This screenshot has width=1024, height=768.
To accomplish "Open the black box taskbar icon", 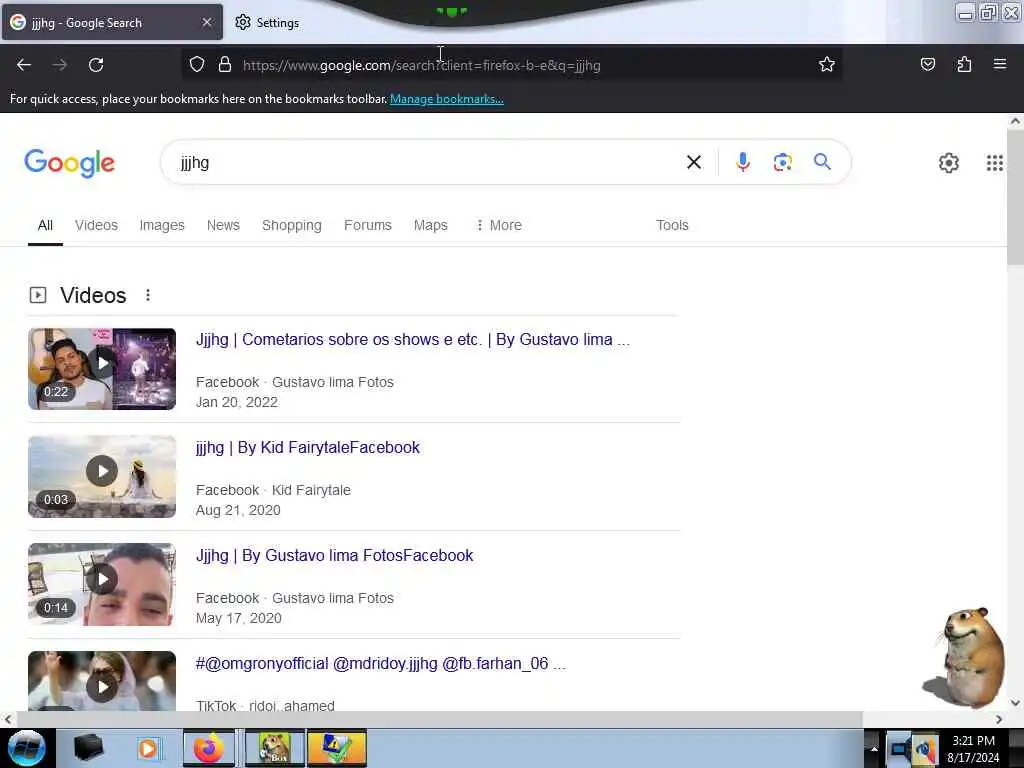I will [88, 748].
